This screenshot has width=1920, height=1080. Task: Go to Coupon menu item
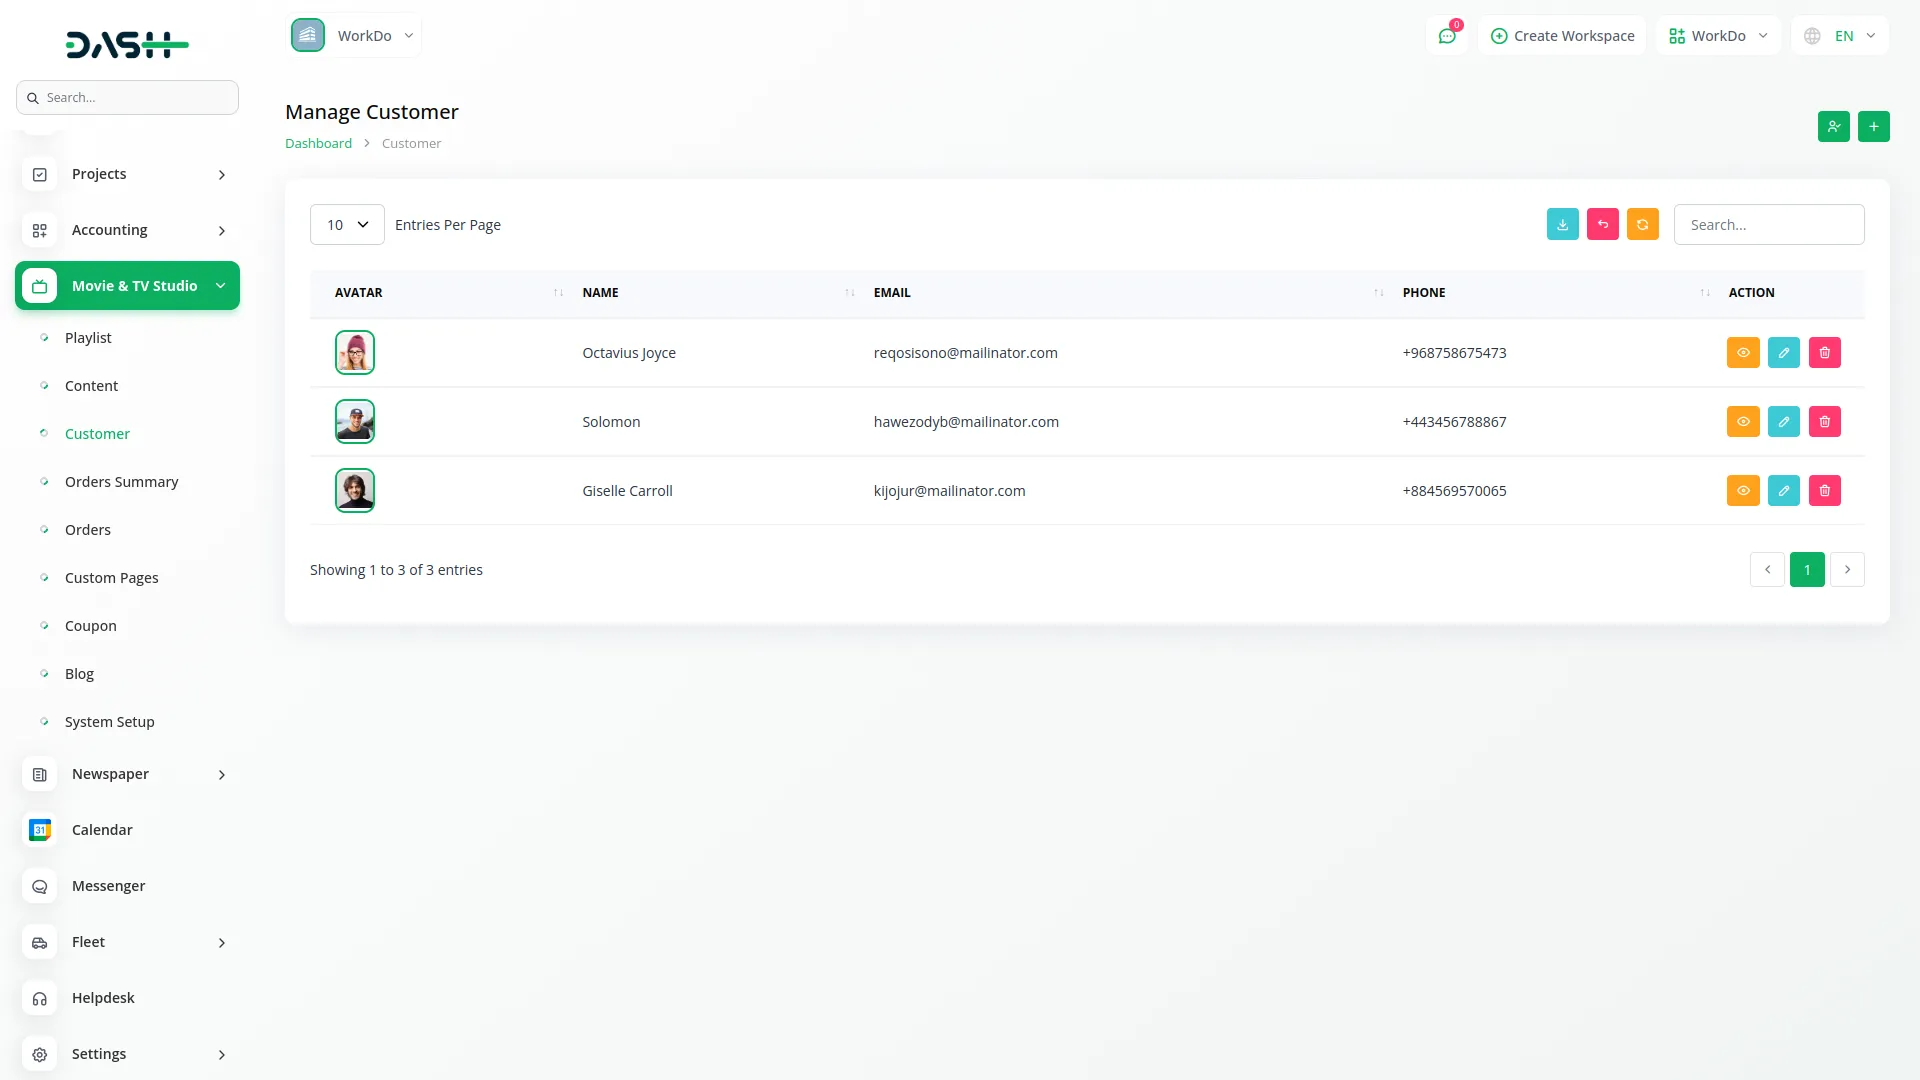tap(90, 626)
